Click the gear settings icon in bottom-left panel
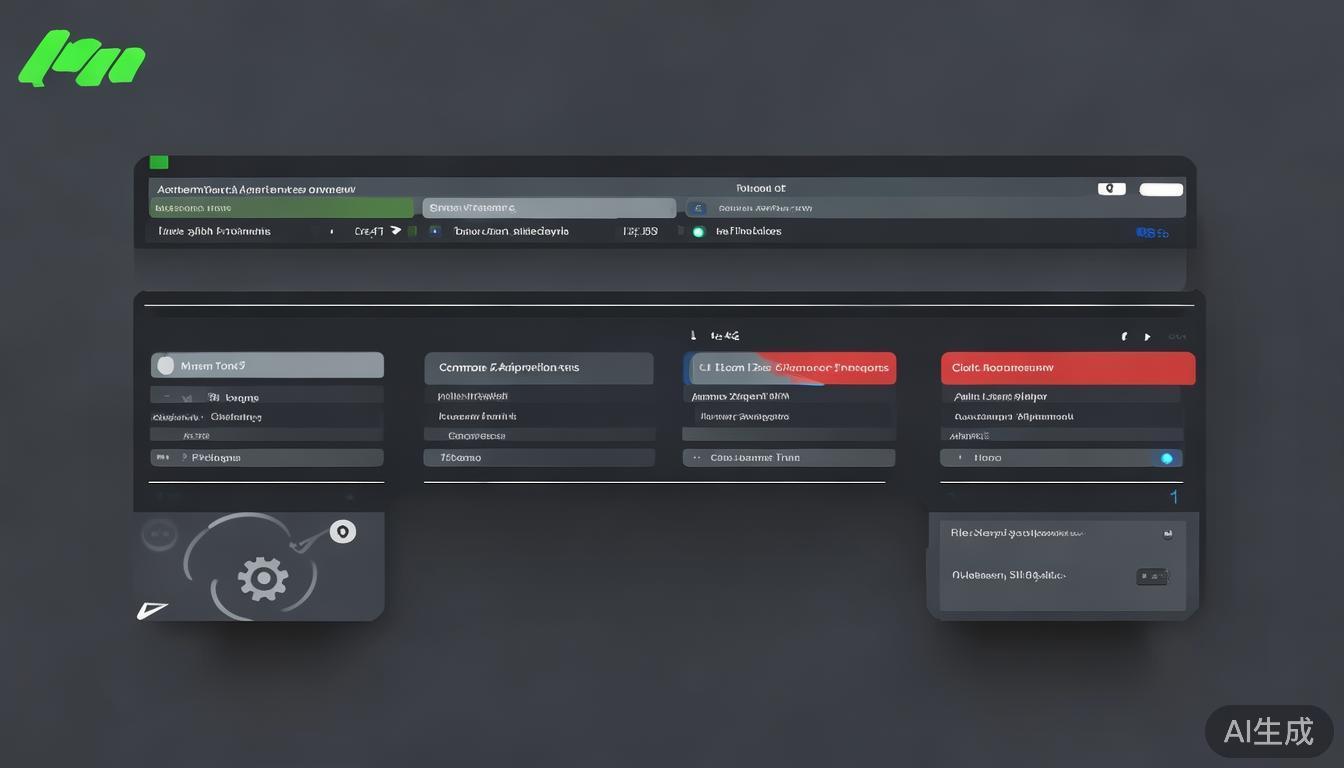 point(263,579)
